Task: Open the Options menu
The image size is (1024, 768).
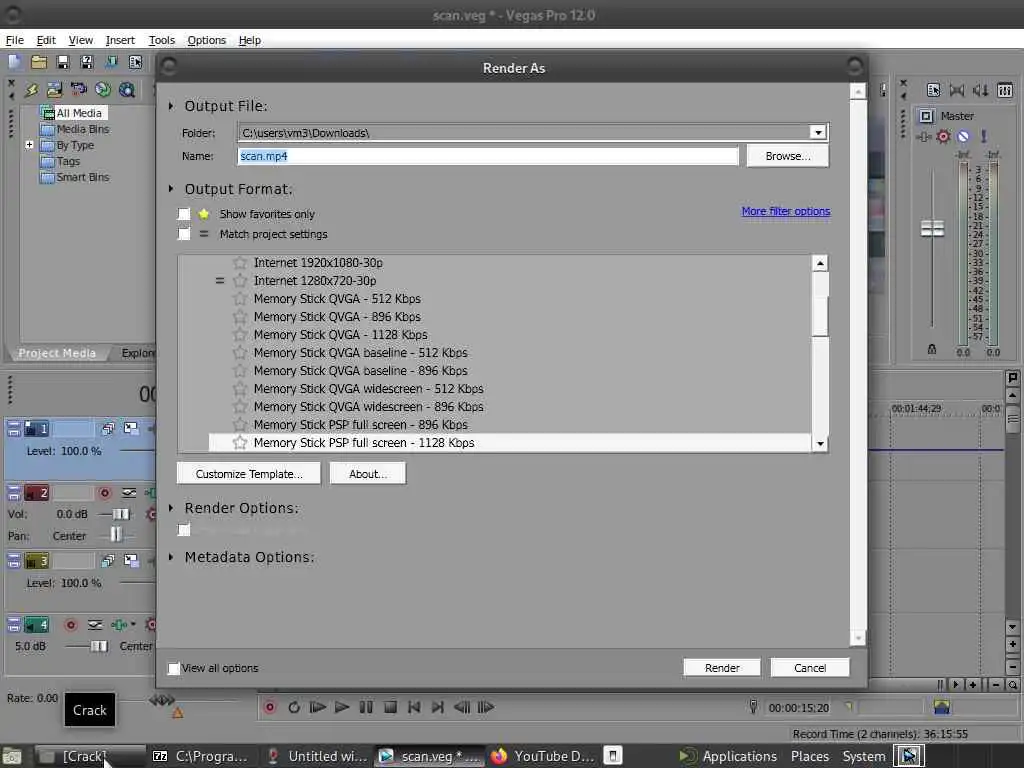Action: [x=206, y=40]
